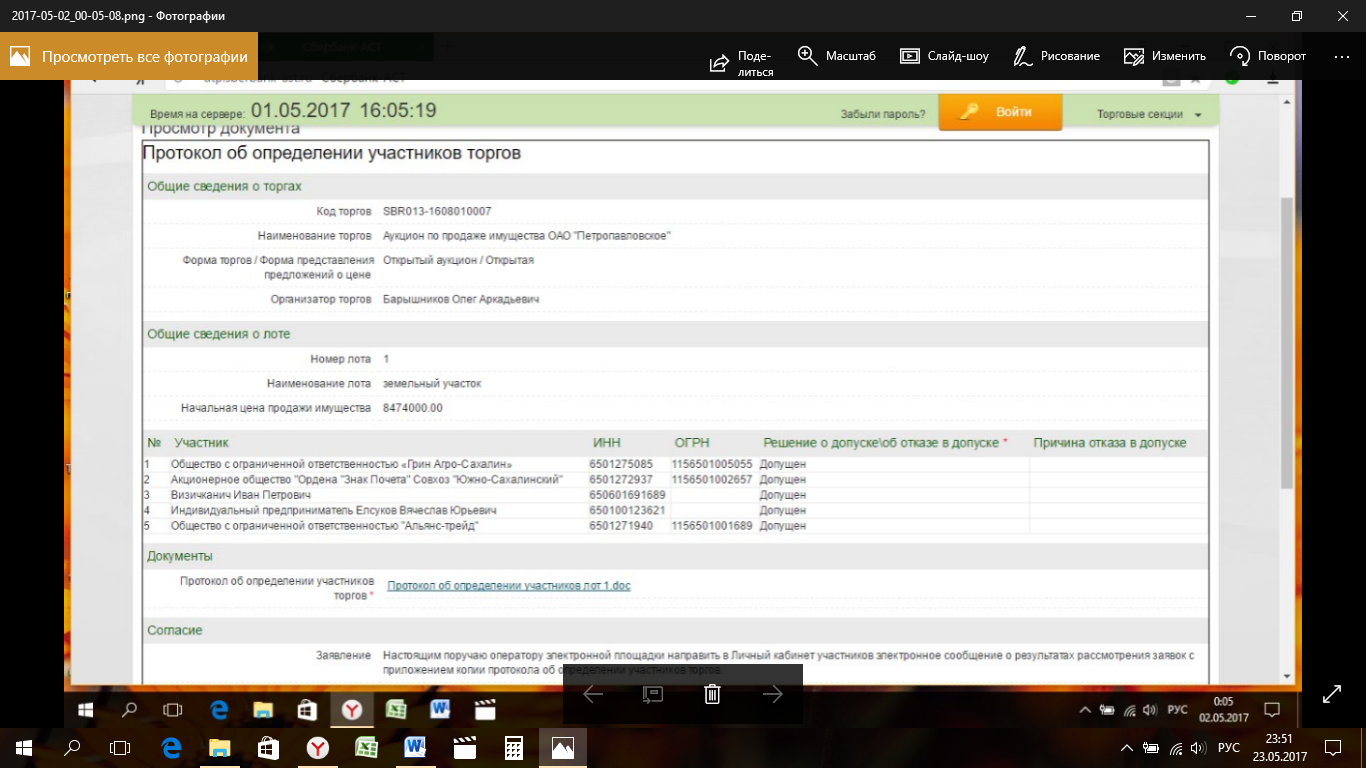Enter full screen with diagonal arrows icon
The height and width of the screenshot is (768, 1366).
1332,694
